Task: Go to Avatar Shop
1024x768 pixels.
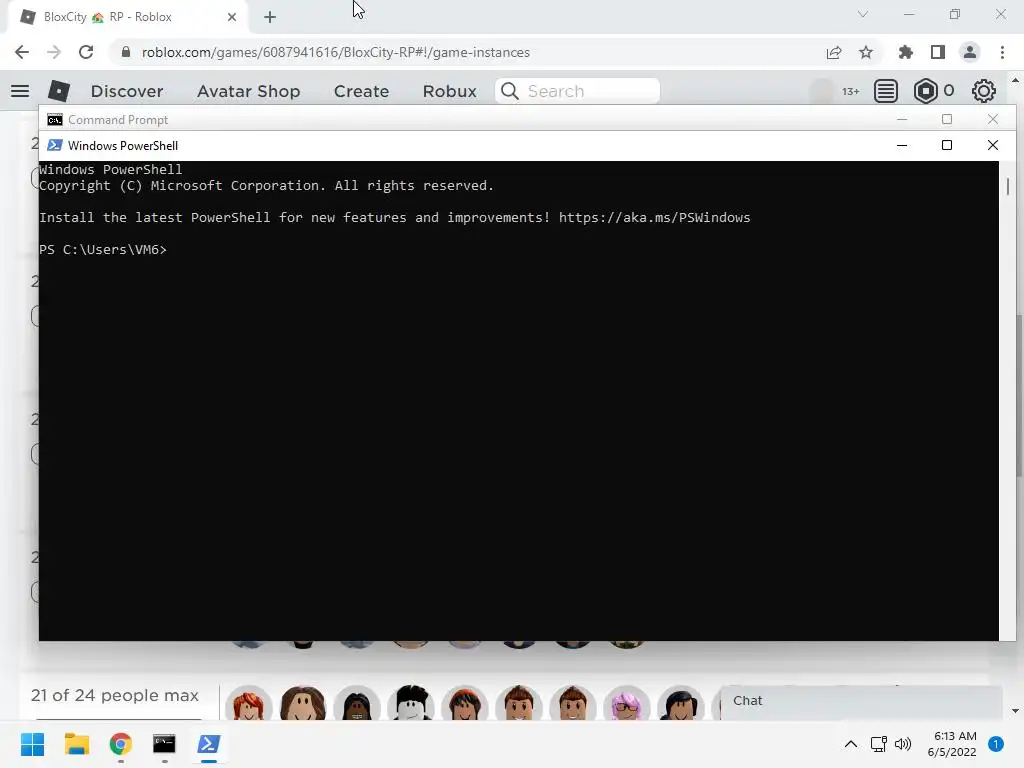Action: [x=248, y=91]
